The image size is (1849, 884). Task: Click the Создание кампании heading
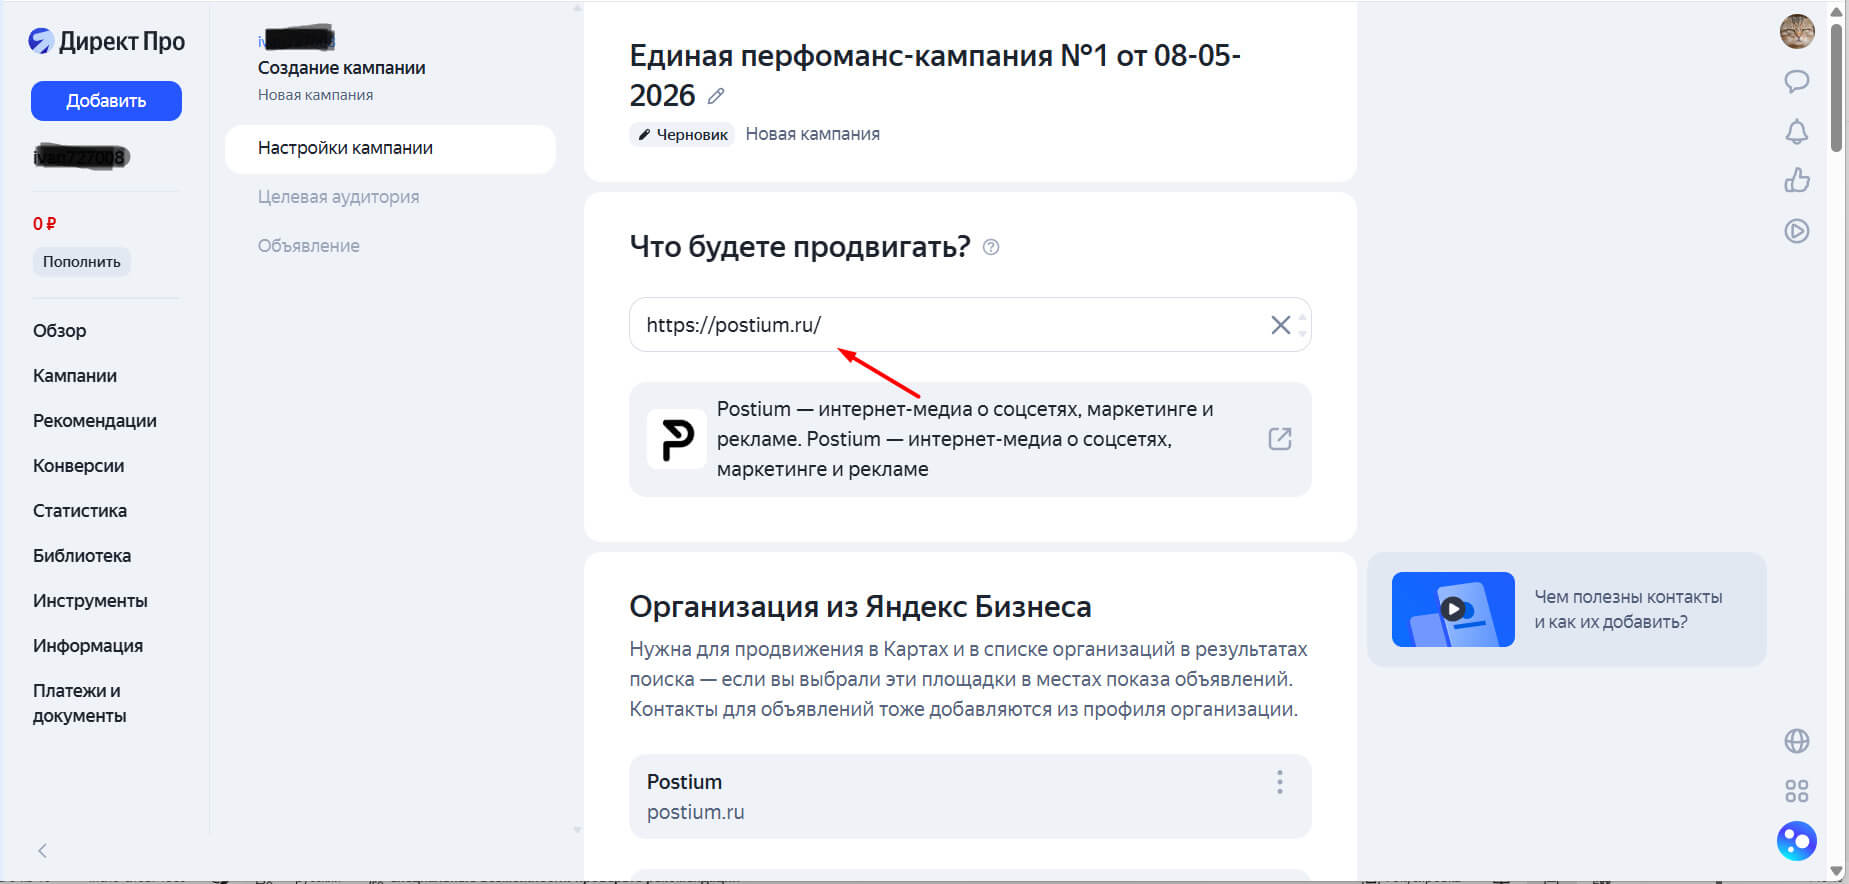[x=342, y=68]
